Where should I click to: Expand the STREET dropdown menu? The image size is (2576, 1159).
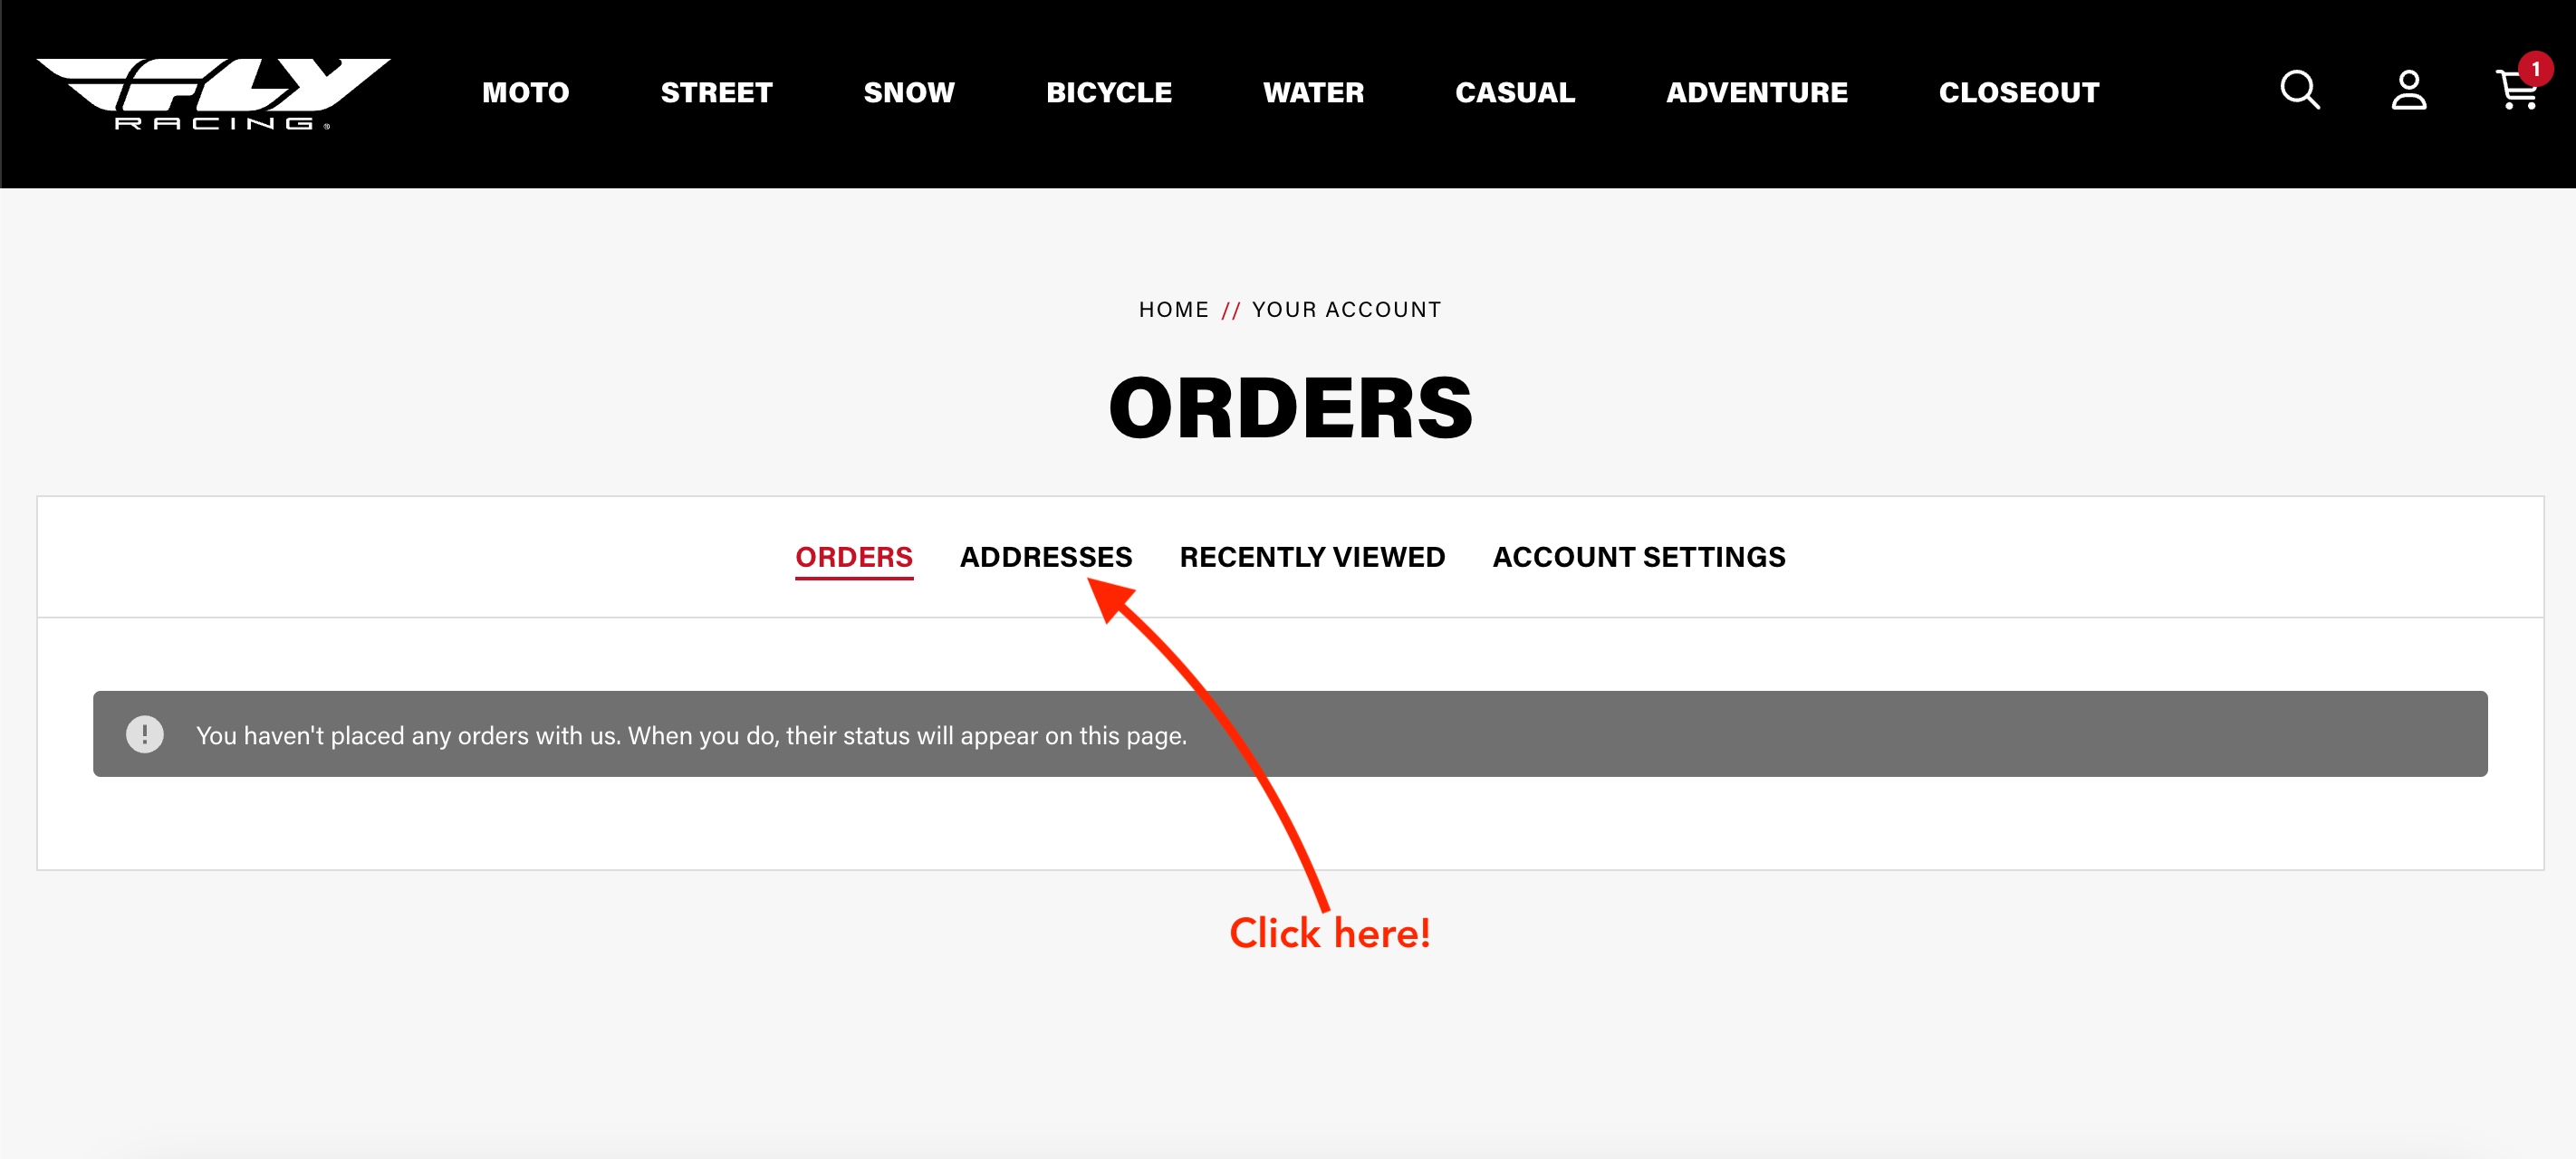716,92
